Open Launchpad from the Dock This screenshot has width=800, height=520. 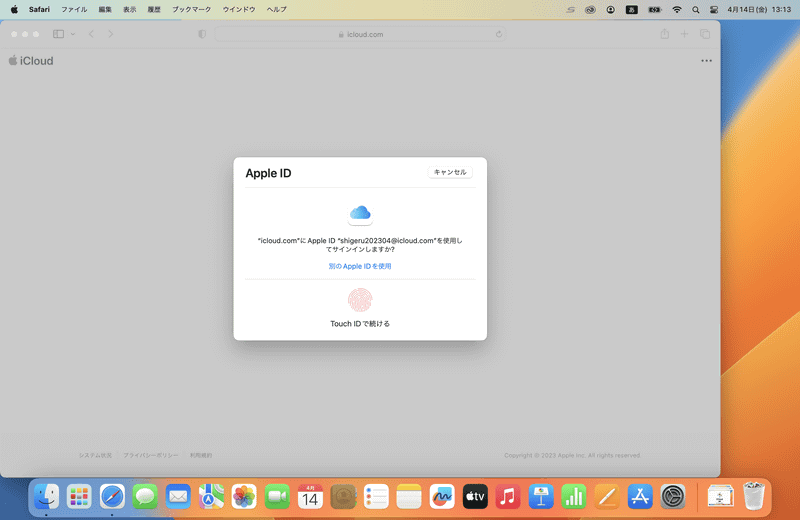coord(79,497)
